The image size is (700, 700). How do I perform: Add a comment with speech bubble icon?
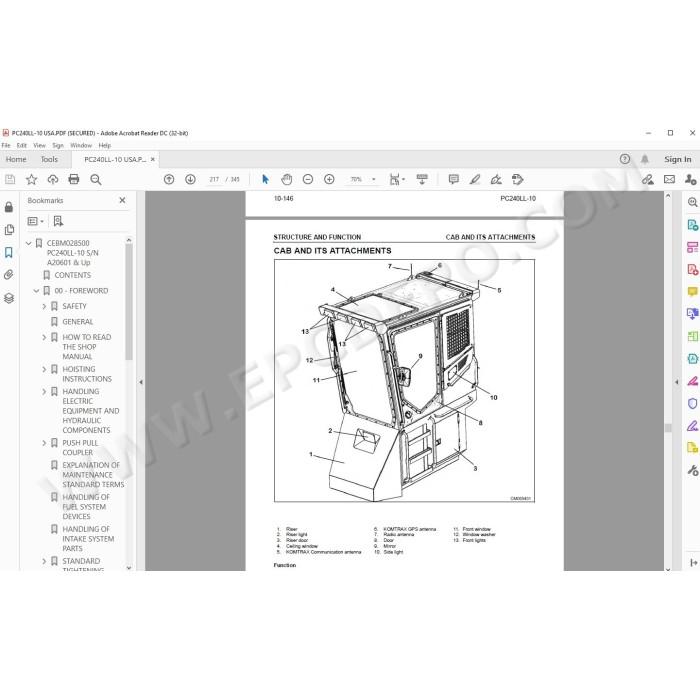click(x=454, y=179)
